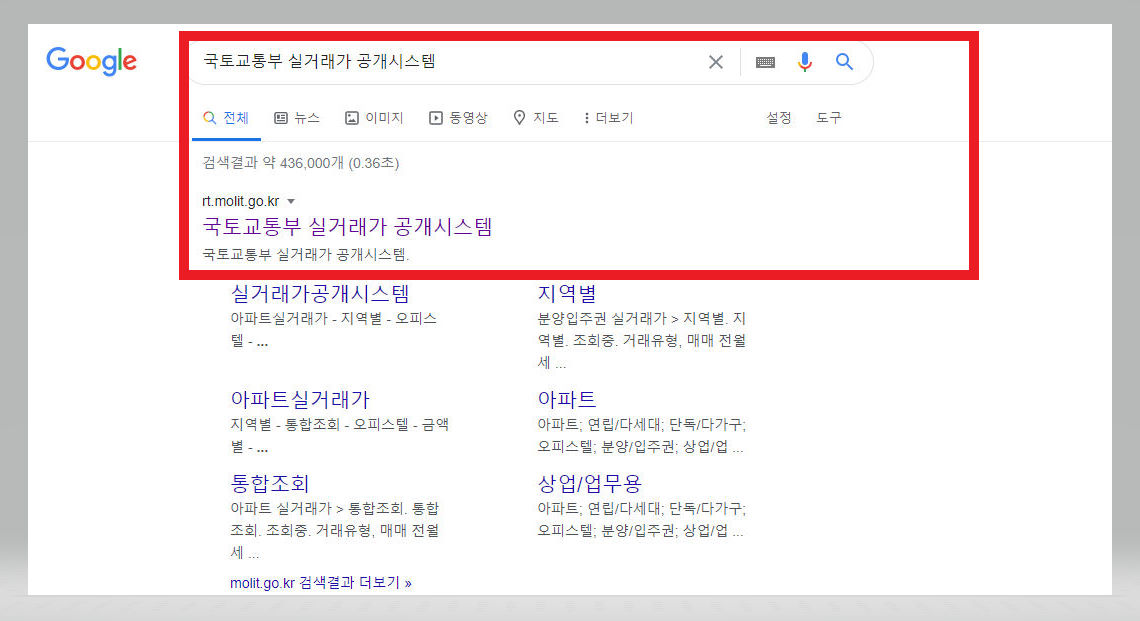Viewport: 1140px width, 621px height.
Task: Click the rt.molit.go.kr URL text
Action: [241, 201]
